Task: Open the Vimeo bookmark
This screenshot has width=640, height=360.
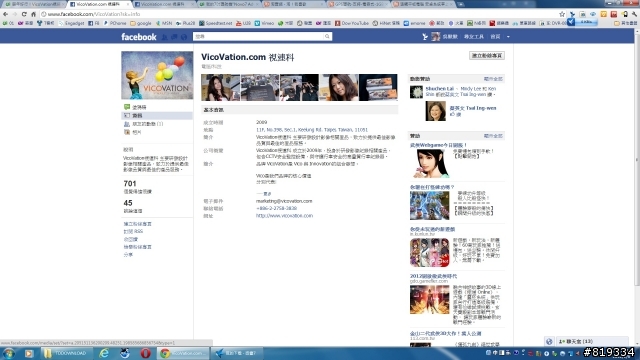Action: (x=264, y=23)
